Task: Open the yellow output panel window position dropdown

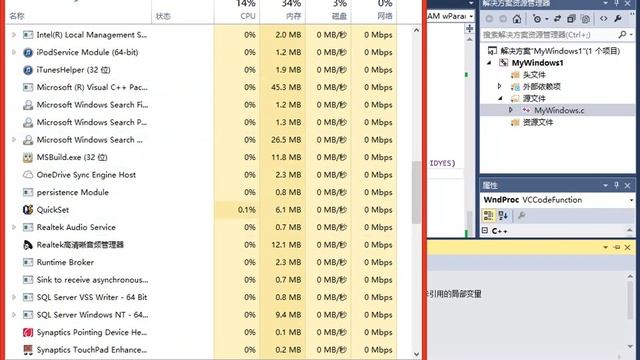Action: pyautogui.click(x=605, y=247)
